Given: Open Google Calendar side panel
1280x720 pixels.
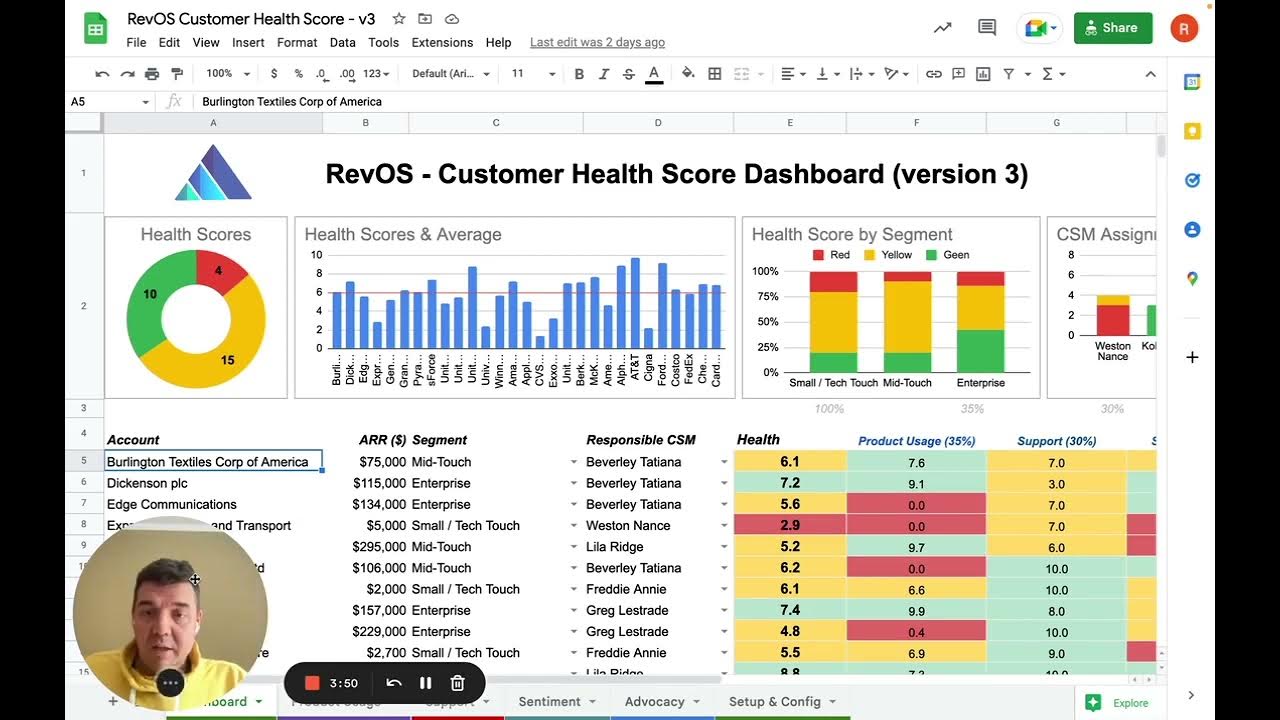Looking at the screenshot, I should point(1192,83).
